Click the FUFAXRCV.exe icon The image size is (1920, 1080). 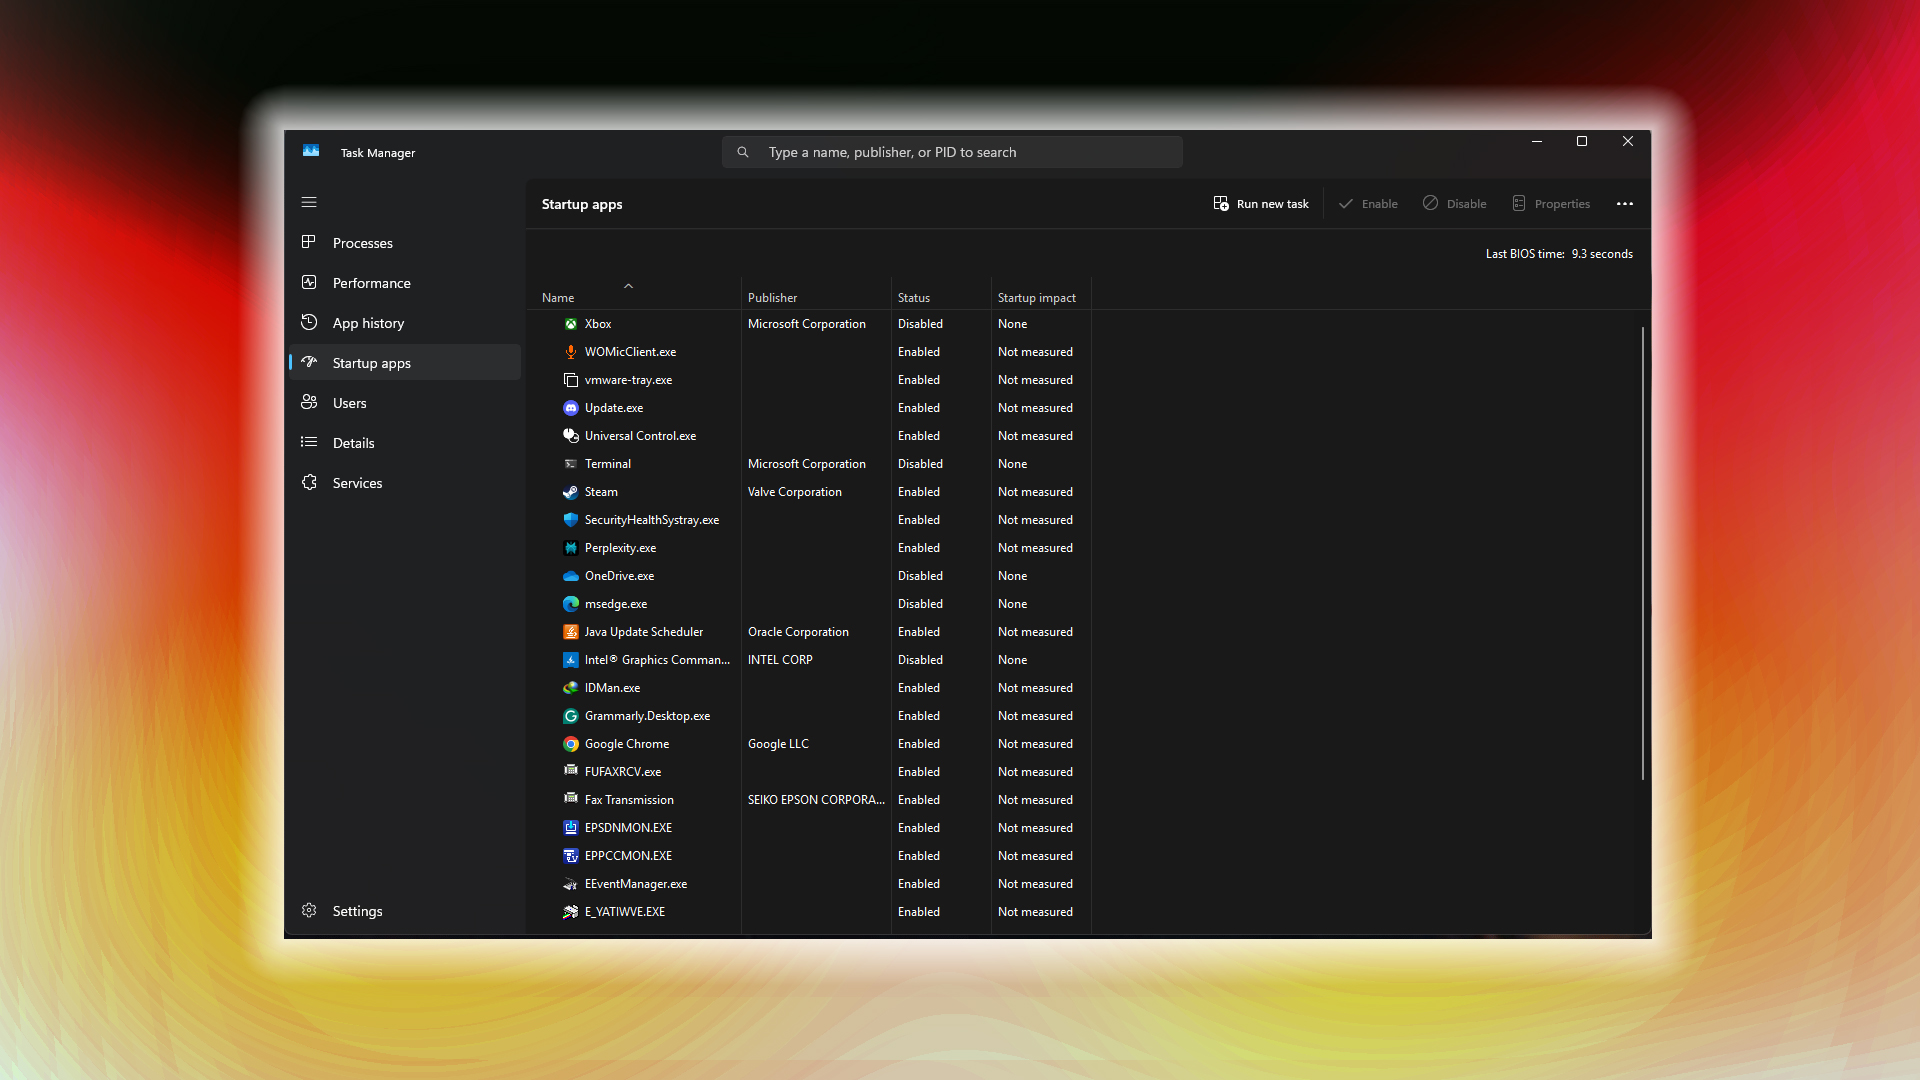point(570,772)
